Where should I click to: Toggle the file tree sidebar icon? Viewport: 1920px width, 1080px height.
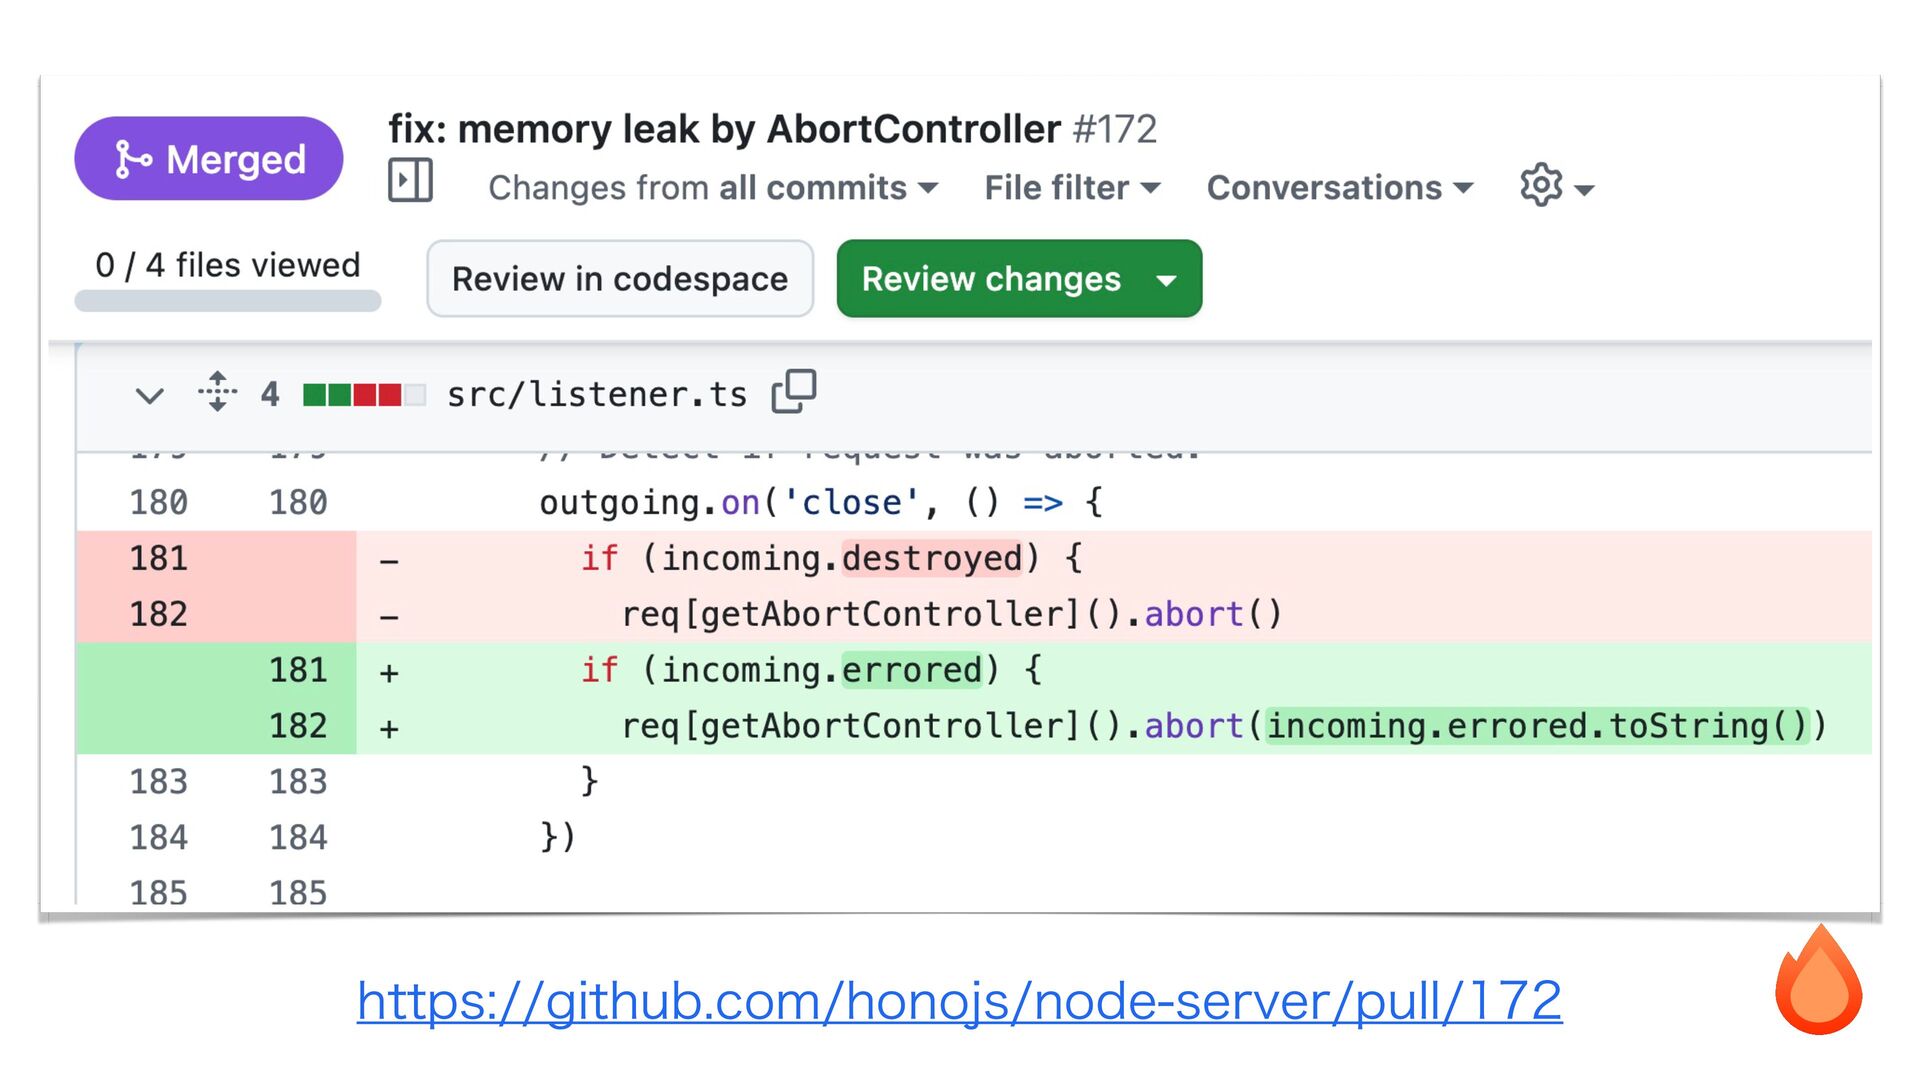pyautogui.click(x=410, y=181)
